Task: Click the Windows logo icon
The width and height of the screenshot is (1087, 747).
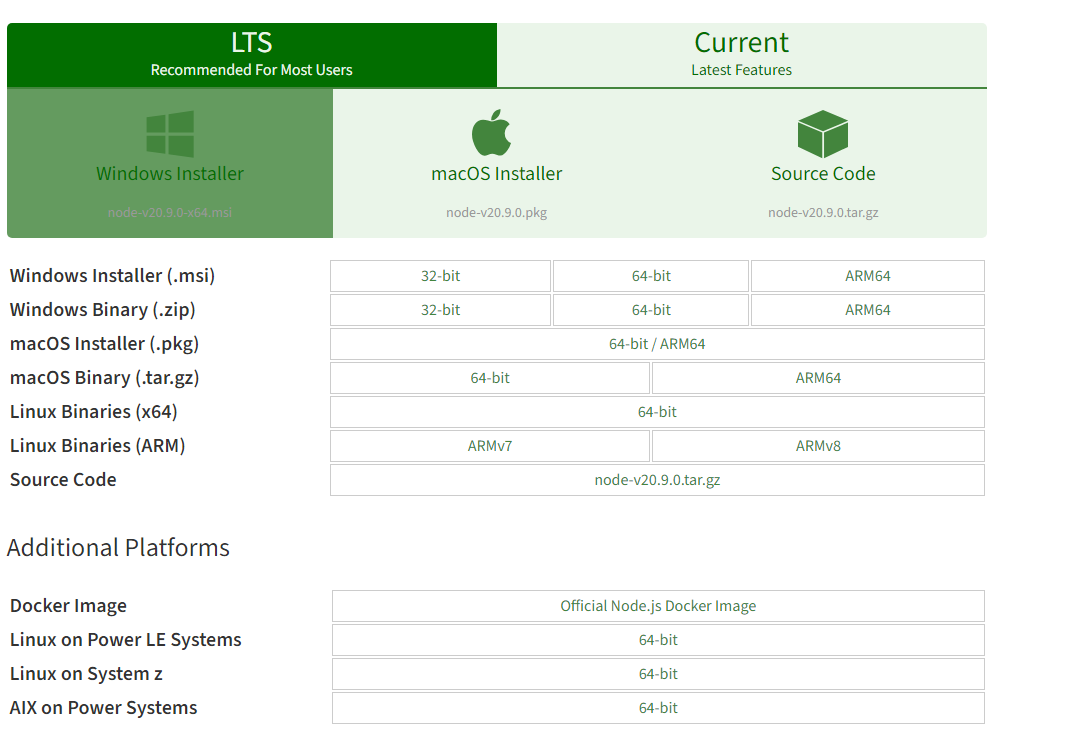Action: [170, 134]
